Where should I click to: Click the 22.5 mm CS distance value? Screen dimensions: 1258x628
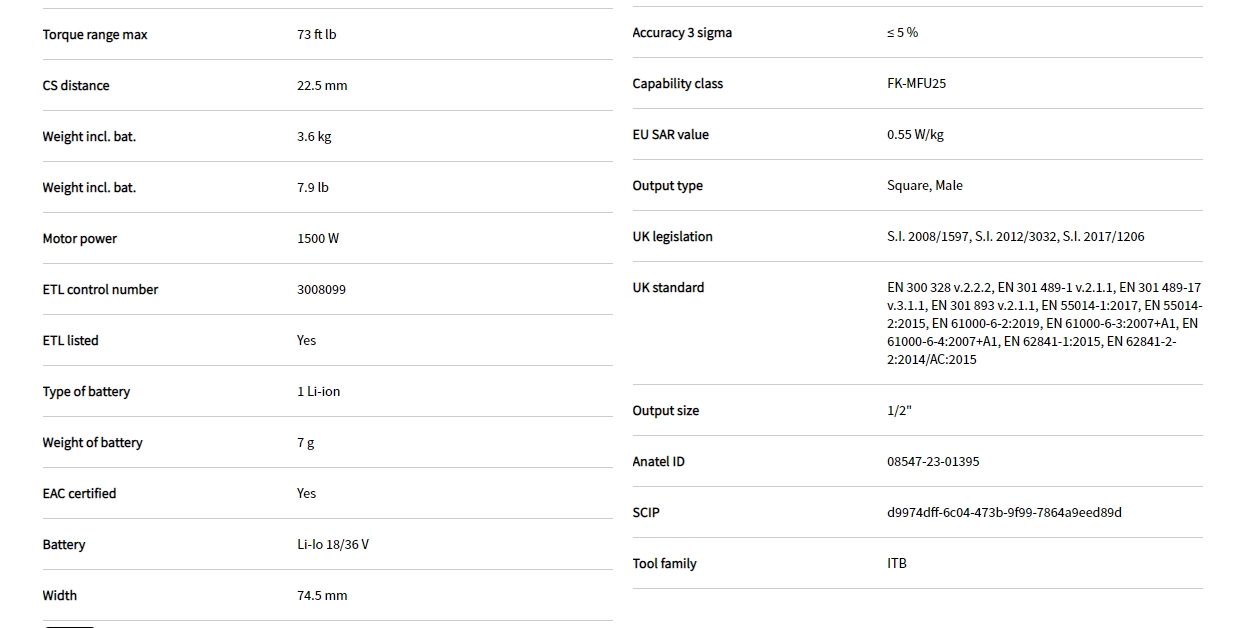coord(322,86)
